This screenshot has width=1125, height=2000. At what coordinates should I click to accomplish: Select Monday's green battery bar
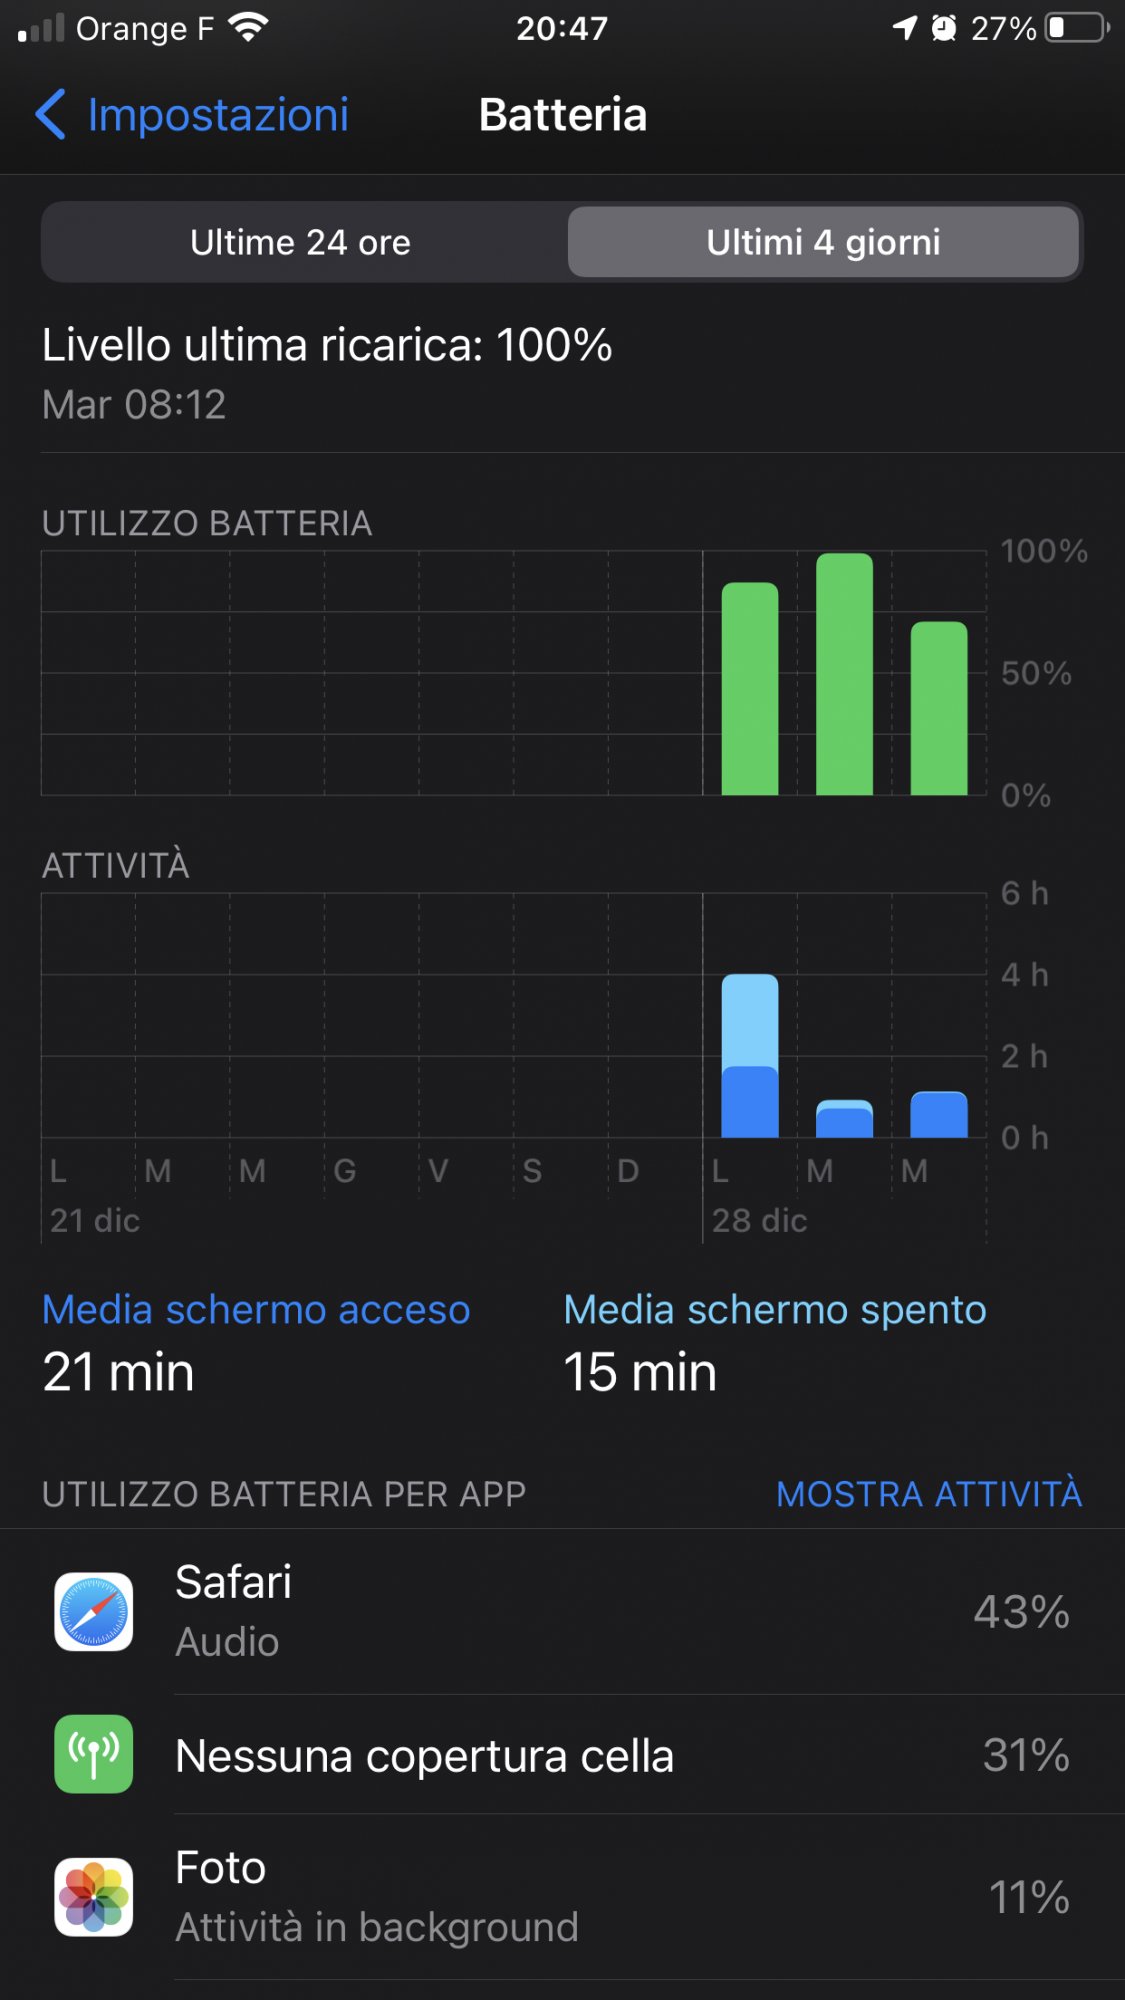click(x=750, y=689)
